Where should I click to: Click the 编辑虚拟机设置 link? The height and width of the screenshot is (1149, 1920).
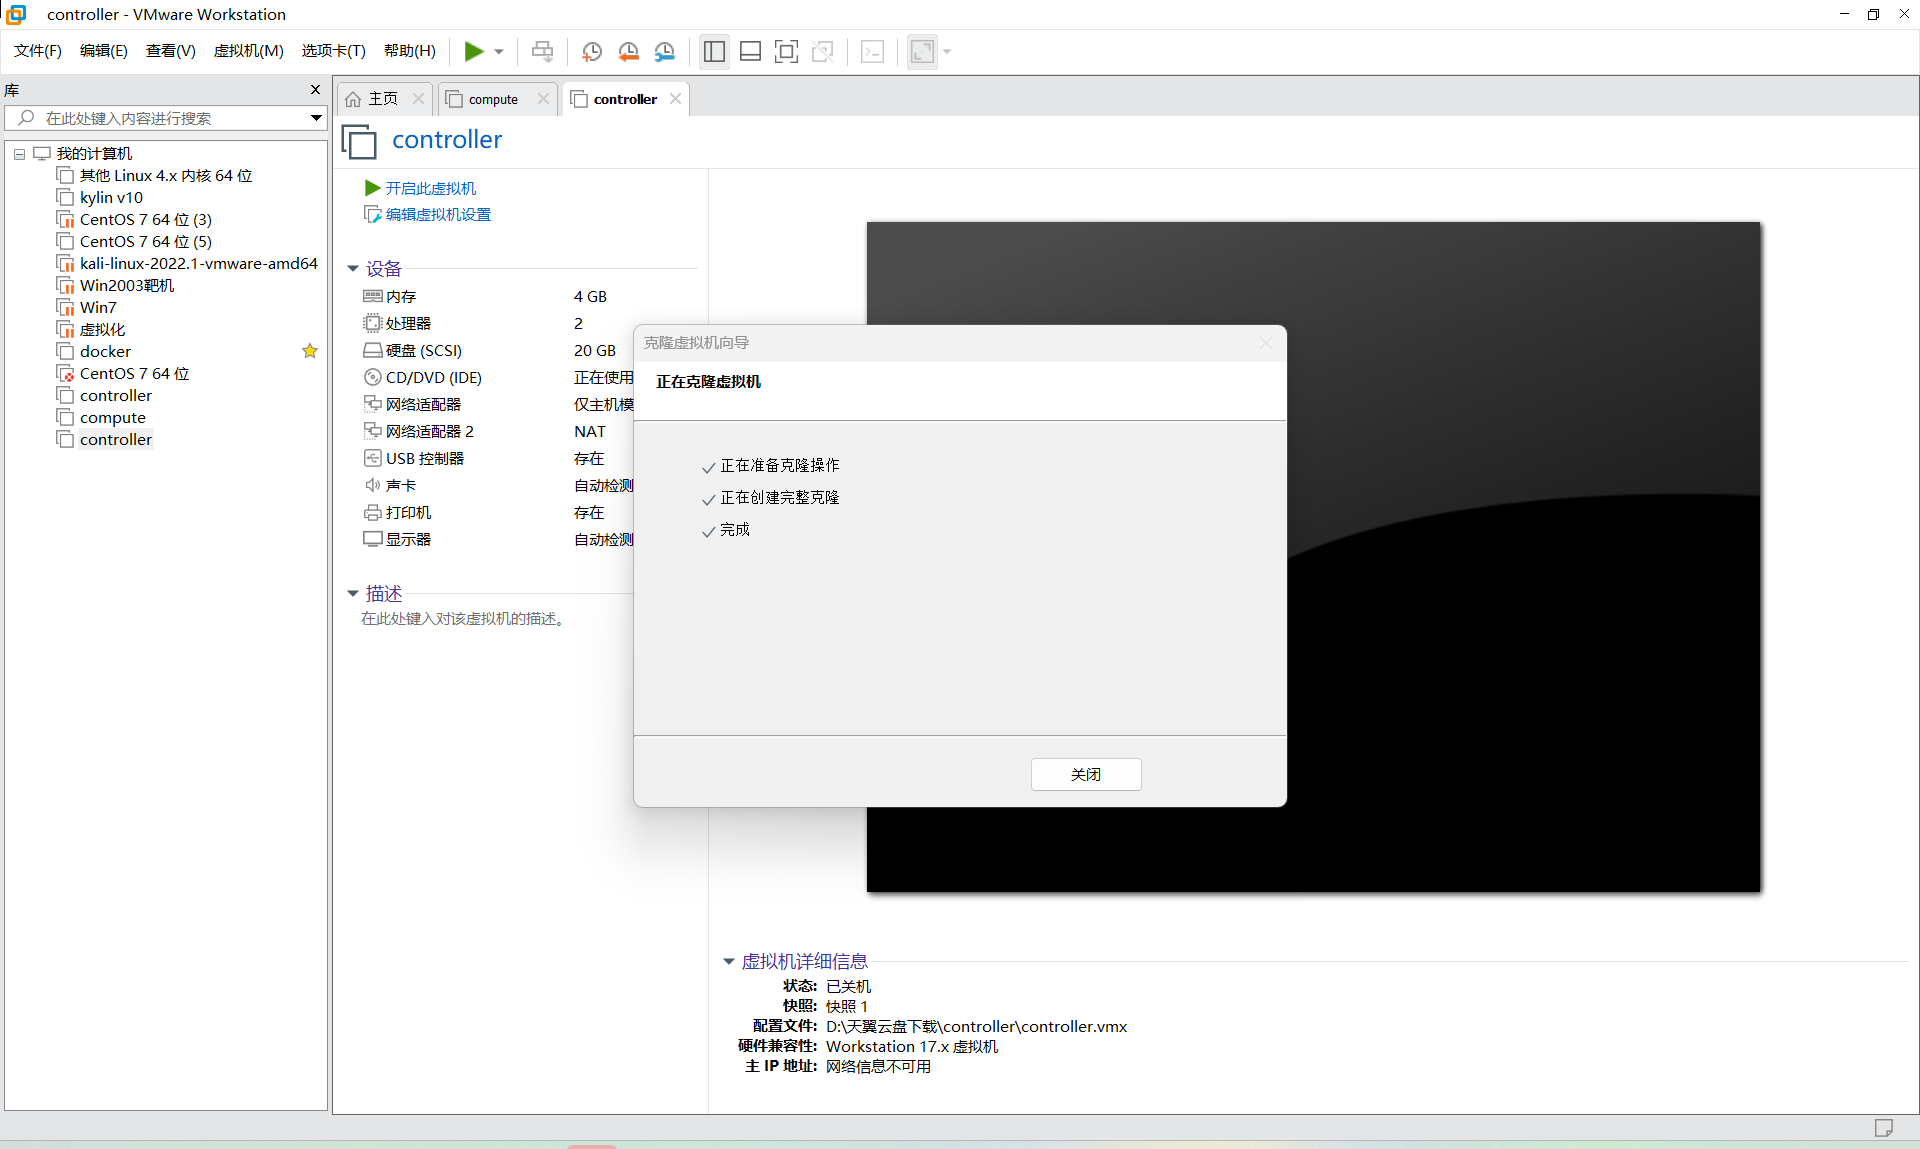tap(438, 215)
